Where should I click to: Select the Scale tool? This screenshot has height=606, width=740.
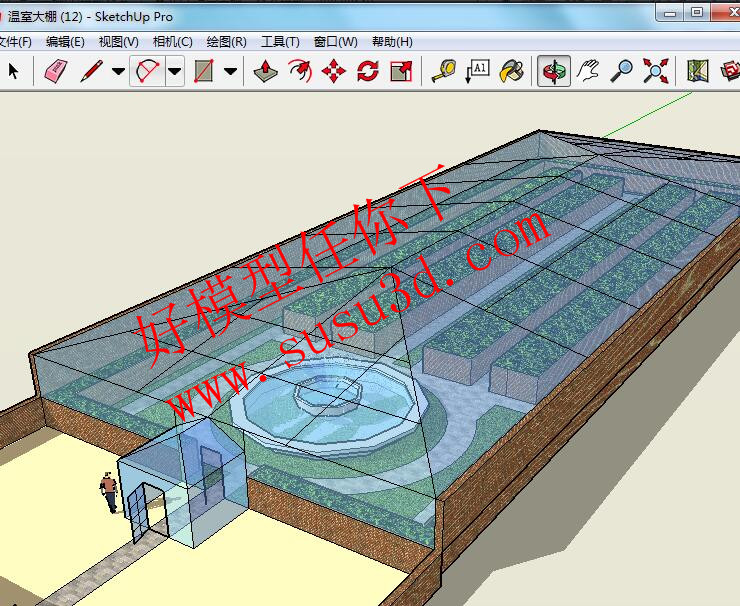tap(402, 71)
